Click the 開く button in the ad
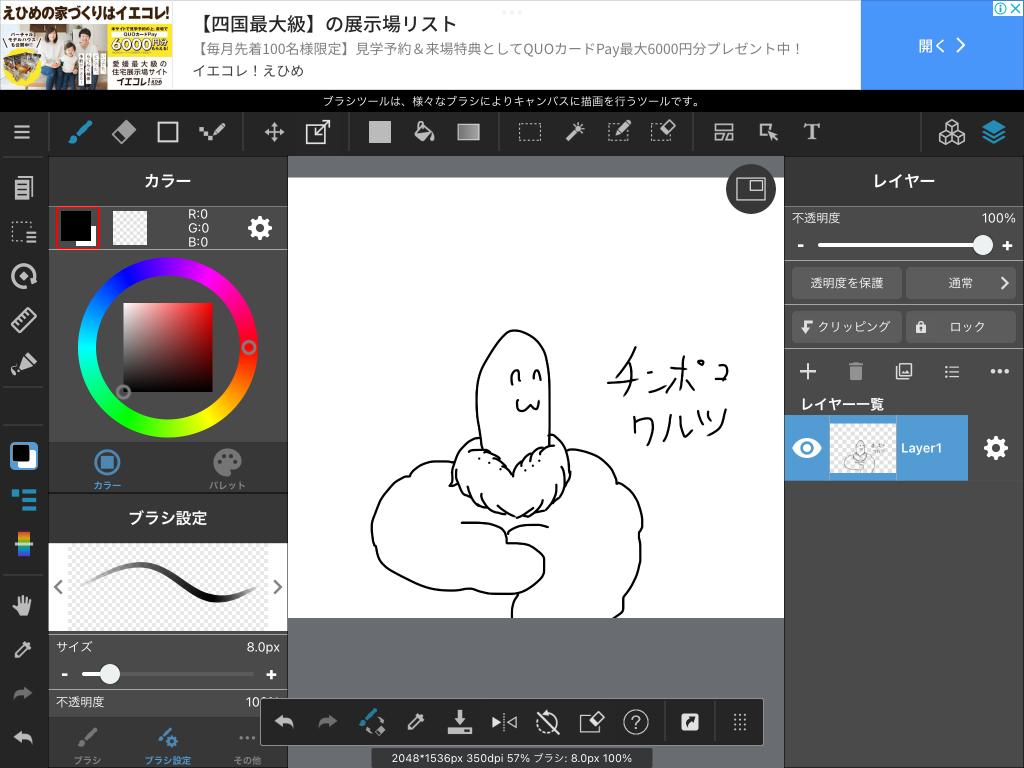This screenshot has height=768, width=1024. pos(942,45)
